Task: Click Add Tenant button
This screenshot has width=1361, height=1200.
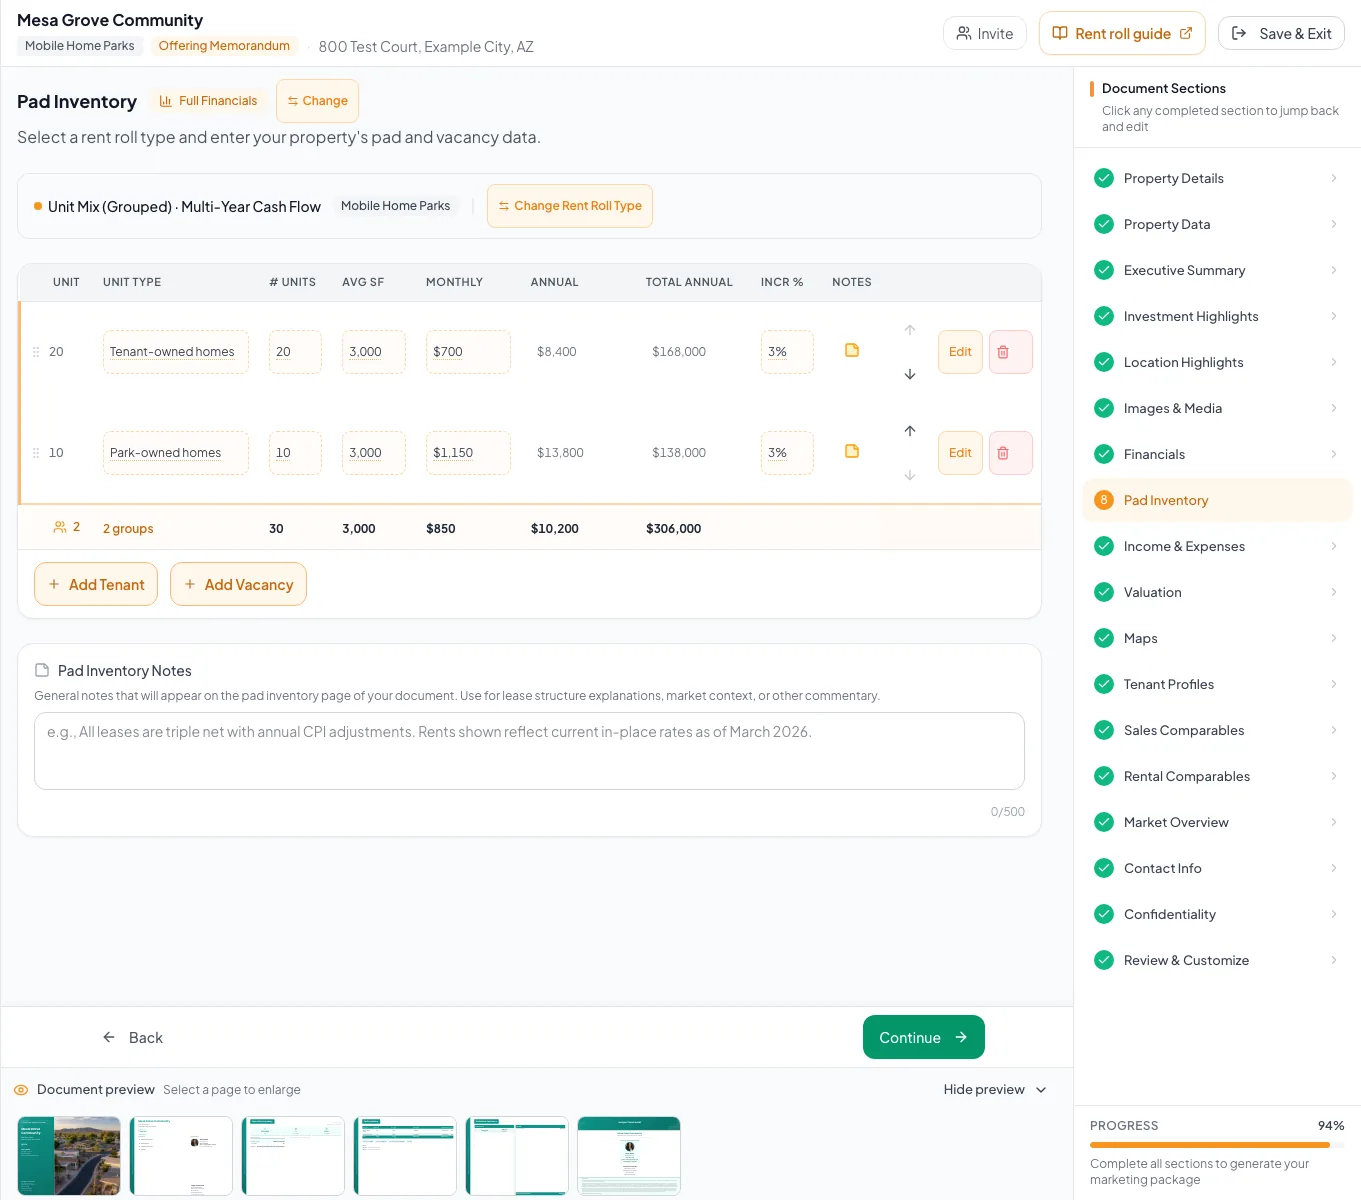Action: pyautogui.click(x=96, y=584)
